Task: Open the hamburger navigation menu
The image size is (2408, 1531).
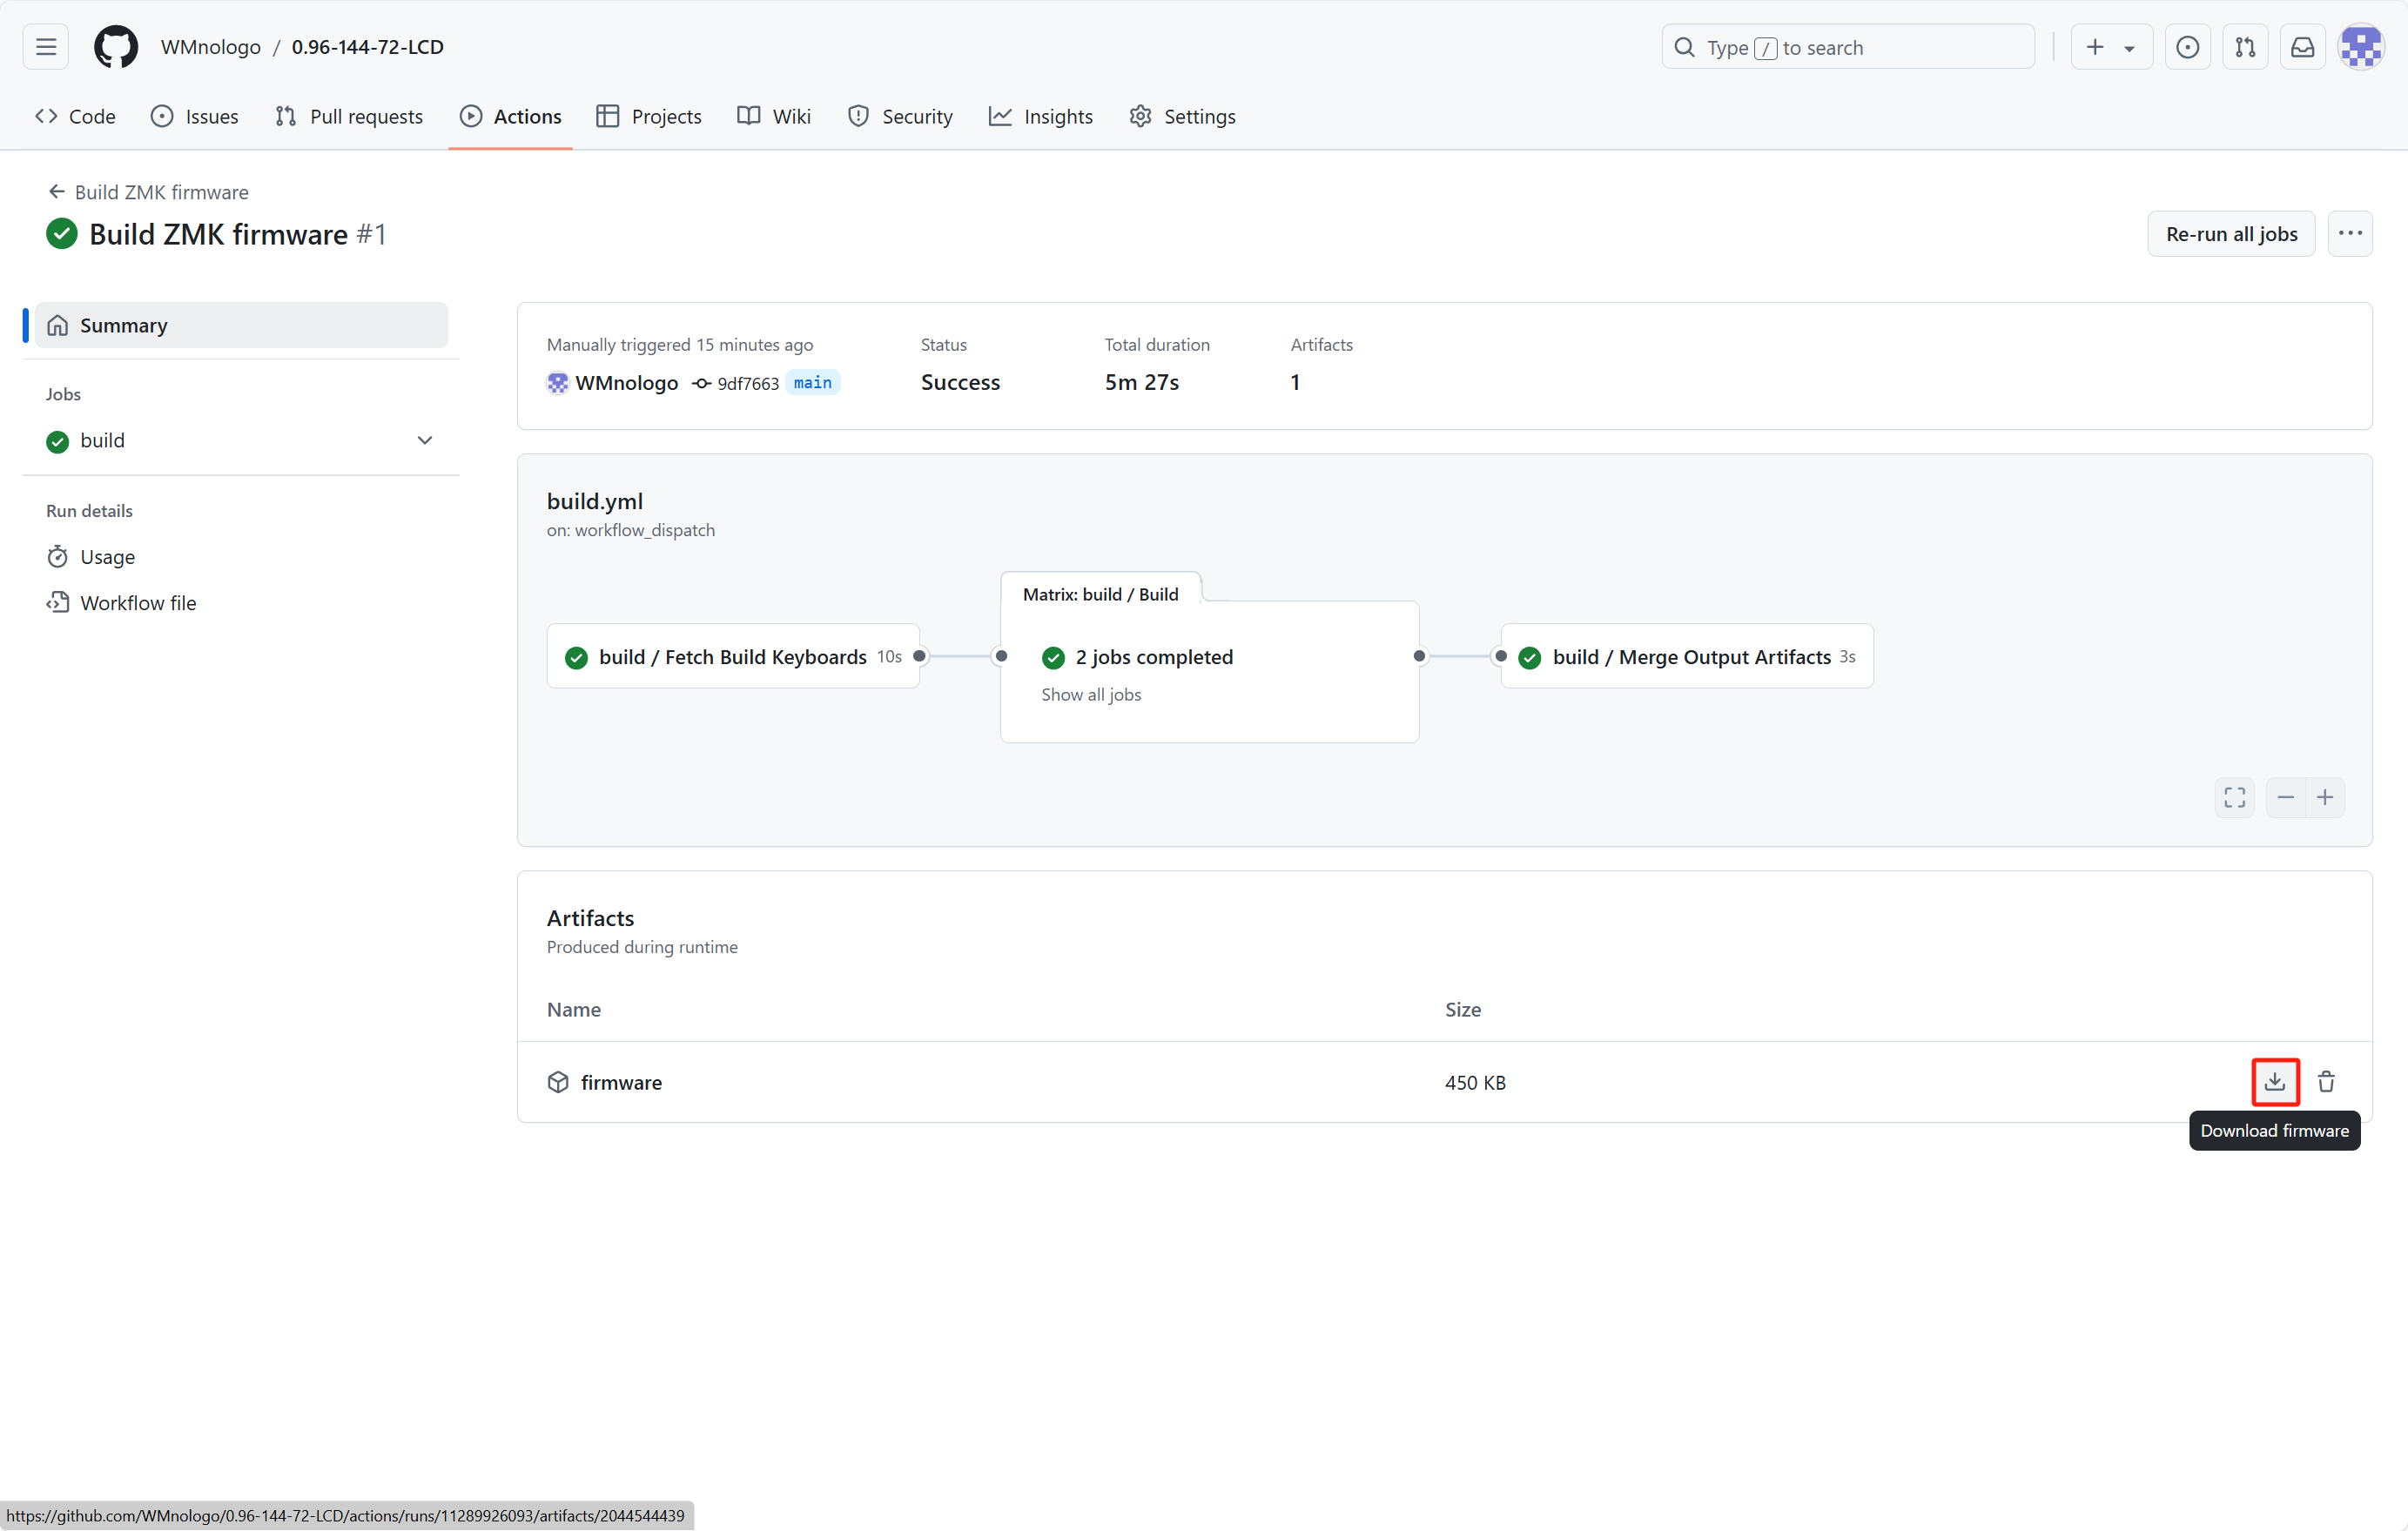Action: tap(46, 47)
